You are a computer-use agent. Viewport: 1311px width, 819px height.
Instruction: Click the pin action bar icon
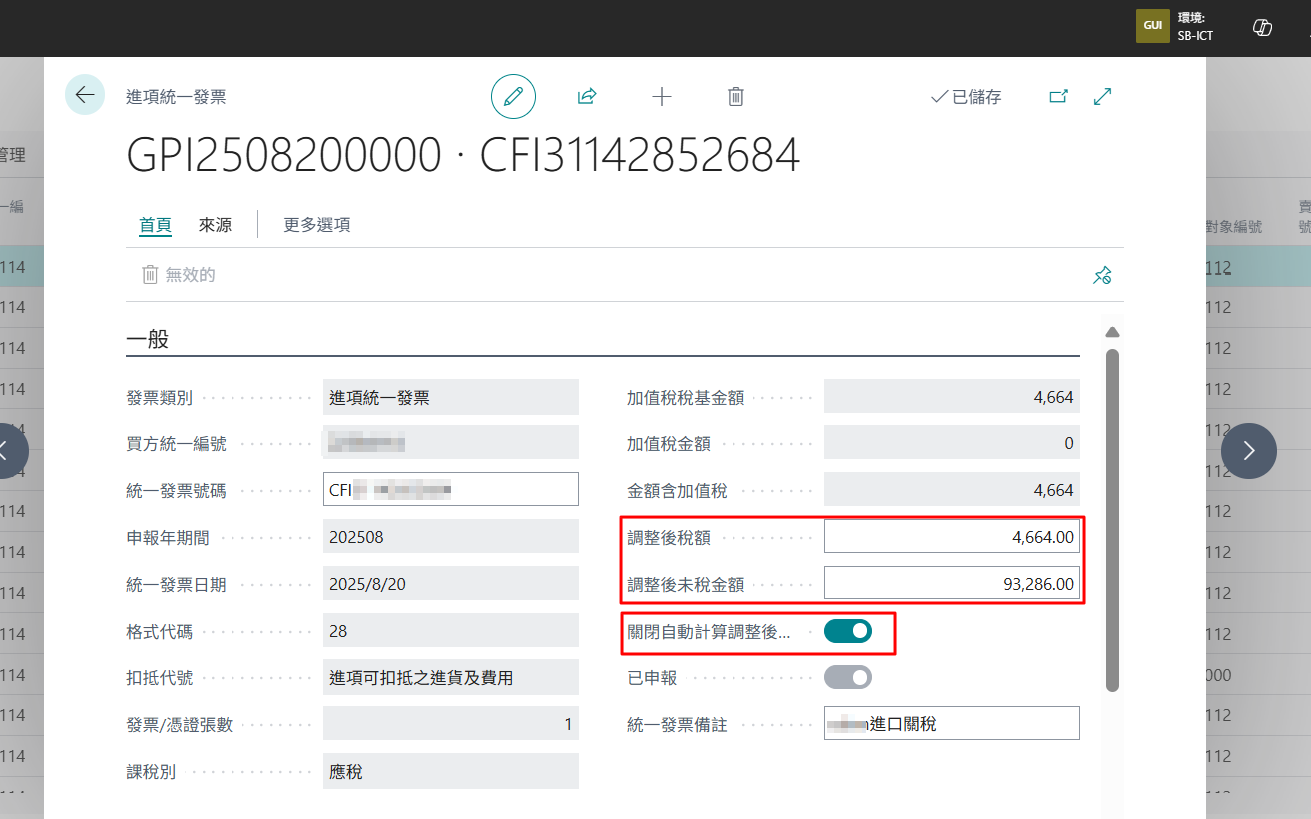[x=1102, y=275]
